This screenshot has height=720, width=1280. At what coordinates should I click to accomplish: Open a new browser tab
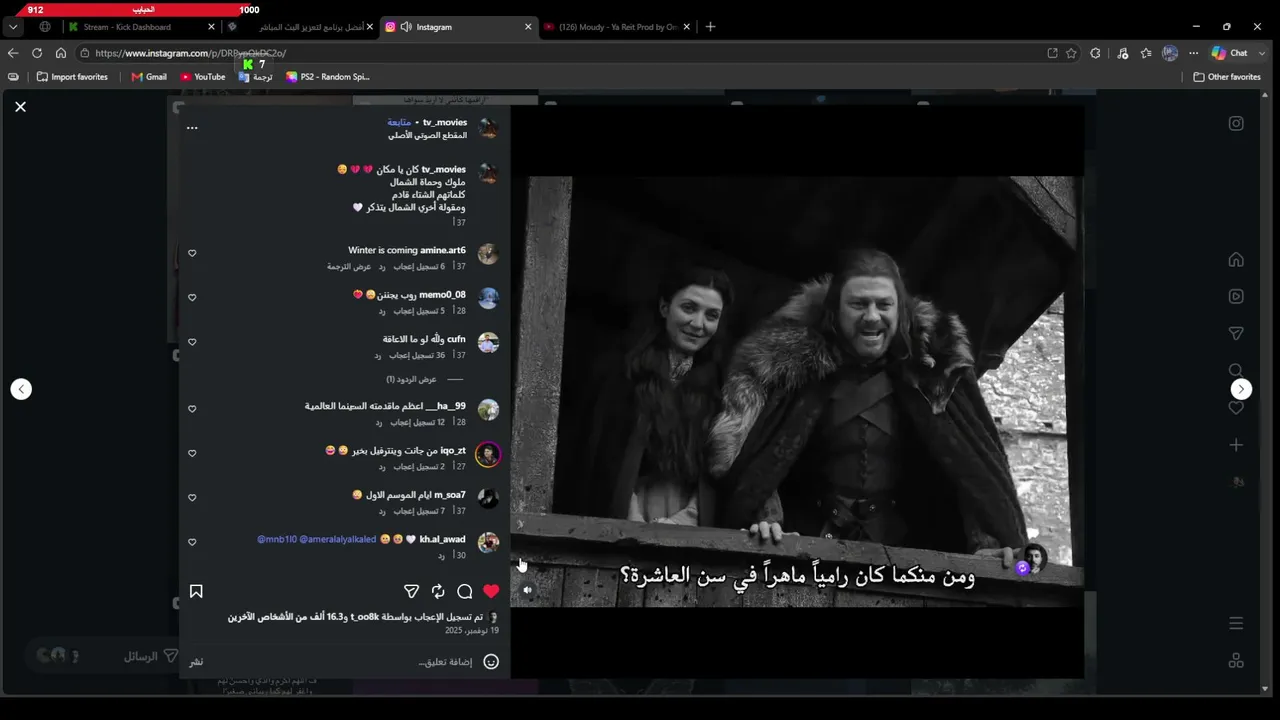click(x=710, y=27)
